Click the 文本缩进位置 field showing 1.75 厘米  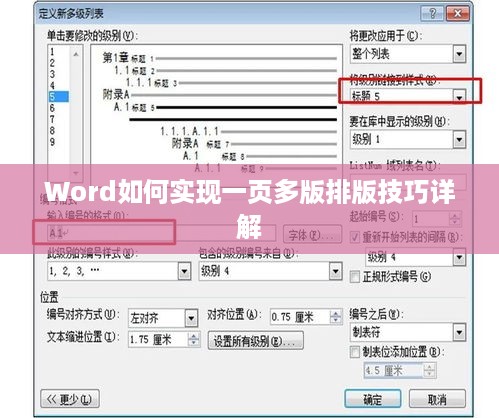pyautogui.click(x=158, y=340)
